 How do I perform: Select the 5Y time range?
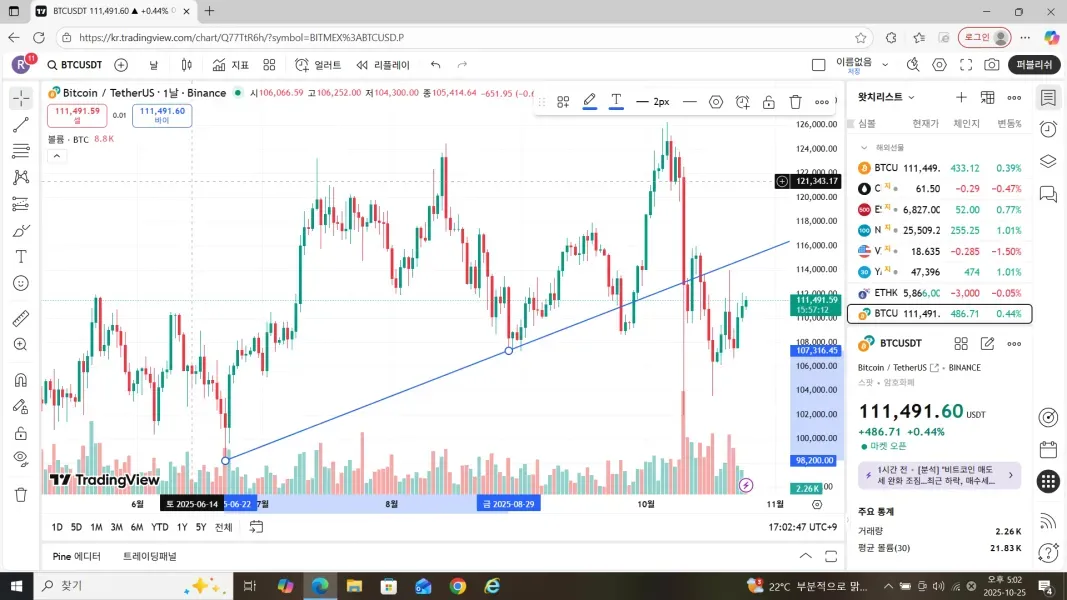click(201, 527)
